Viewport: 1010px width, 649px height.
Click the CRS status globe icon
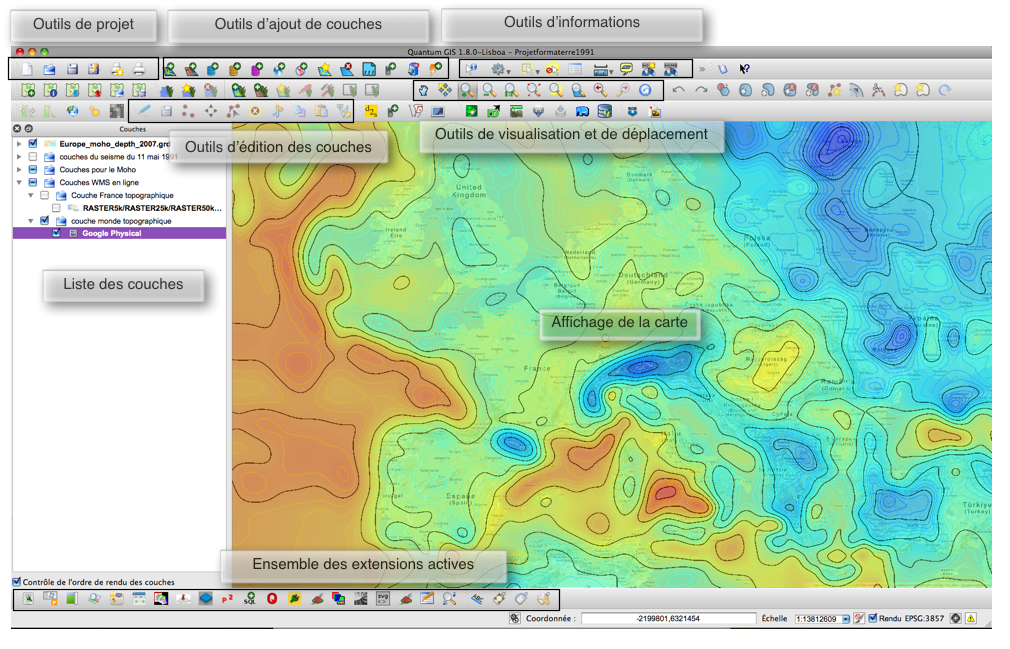pyautogui.click(x=955, y=619)
